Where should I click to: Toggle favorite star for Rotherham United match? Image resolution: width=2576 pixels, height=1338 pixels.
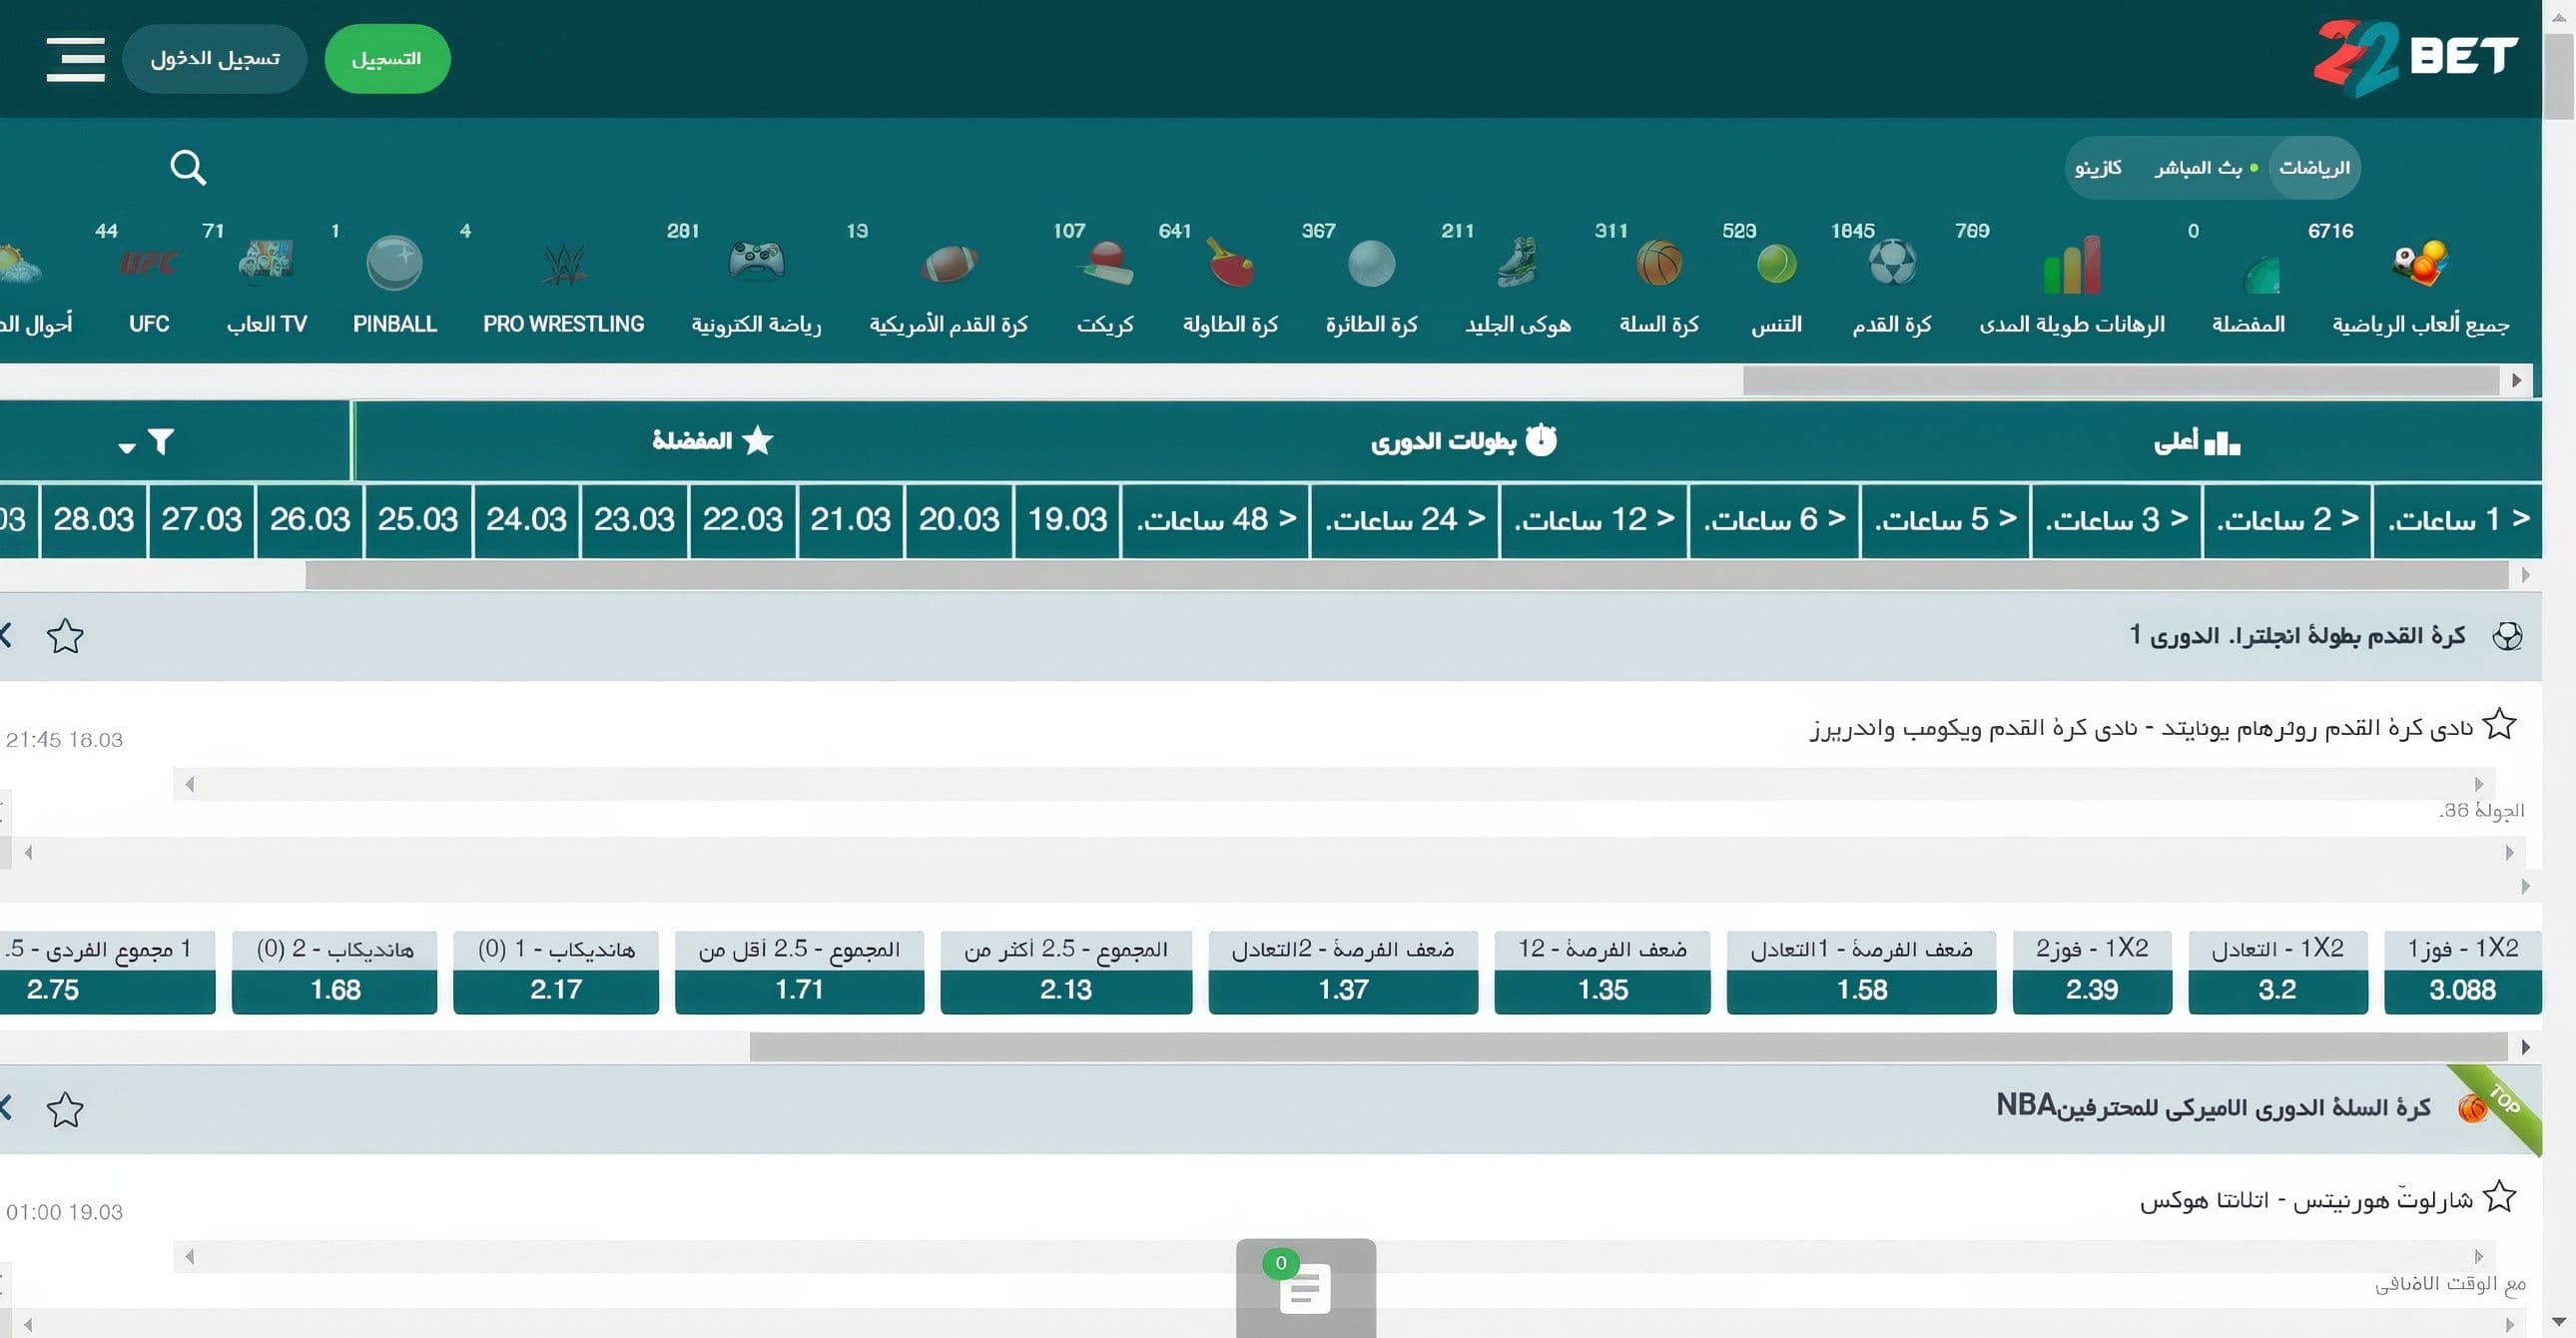click(2499, 724)
